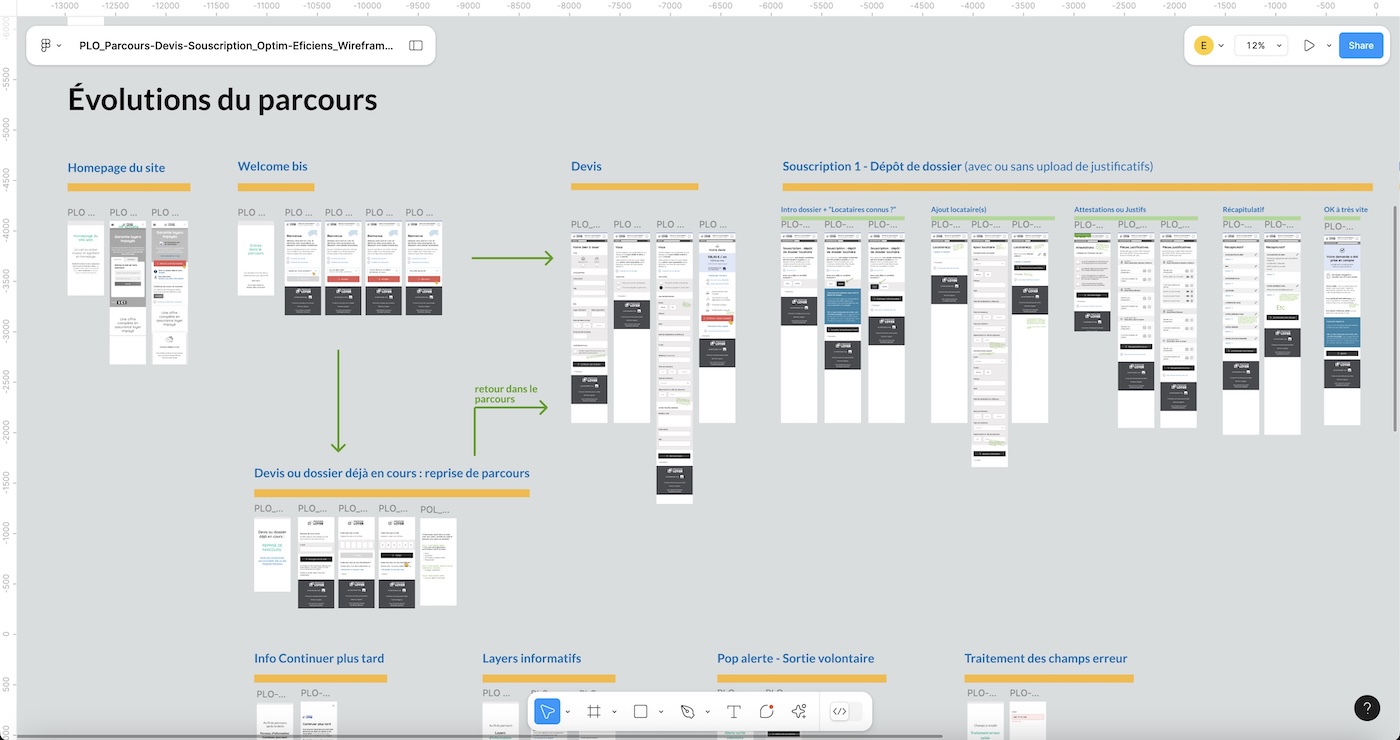
Task: Open the AI Actions sparkle tool
Action: 799,712
